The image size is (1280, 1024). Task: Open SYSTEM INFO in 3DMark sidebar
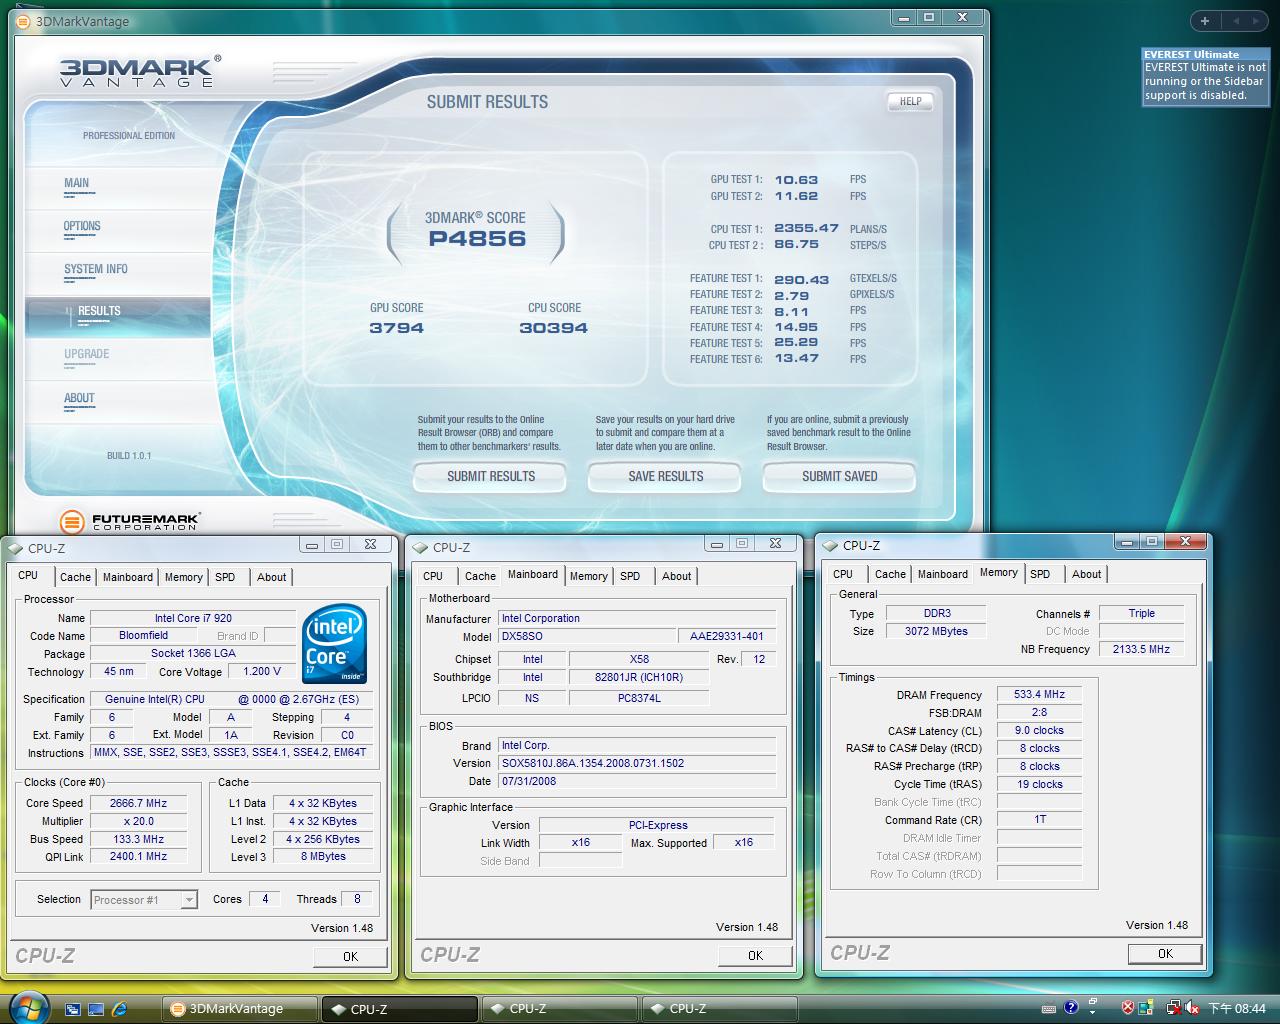95,269
